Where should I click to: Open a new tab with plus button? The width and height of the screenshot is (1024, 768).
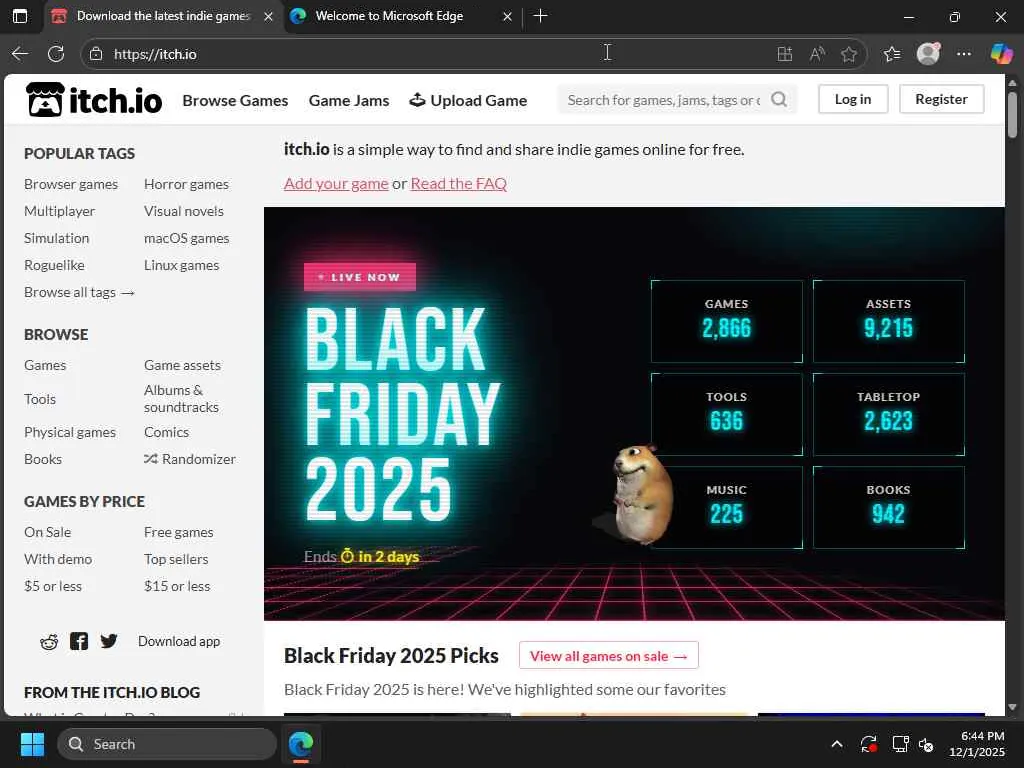point(540,16)
